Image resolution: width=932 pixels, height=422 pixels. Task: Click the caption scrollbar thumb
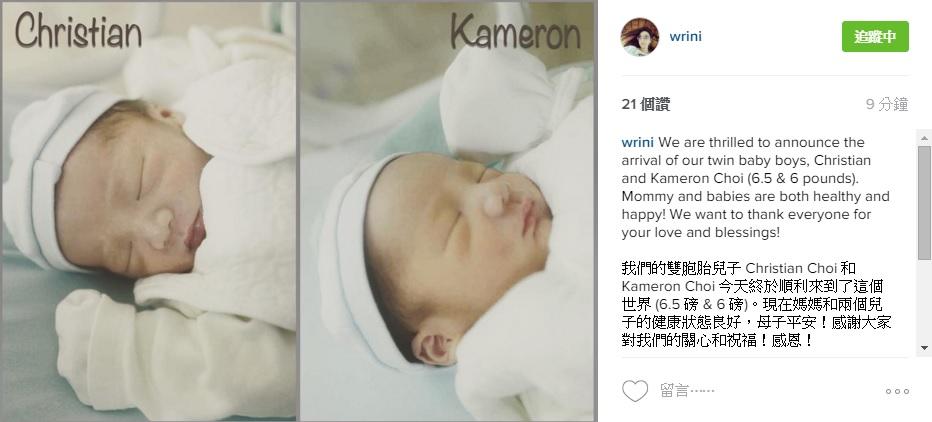924,202
